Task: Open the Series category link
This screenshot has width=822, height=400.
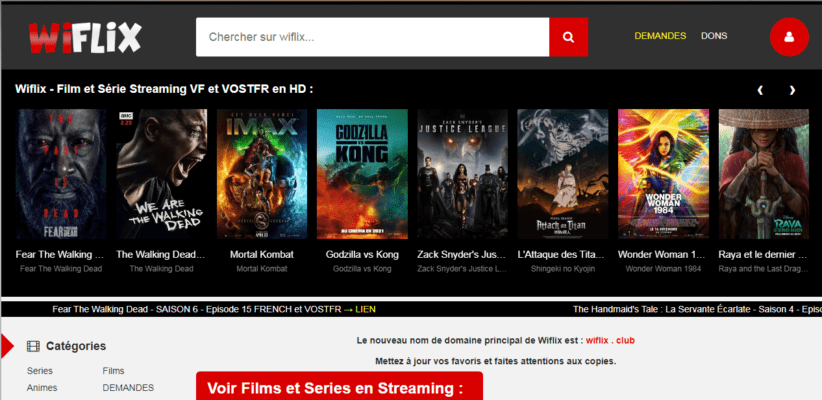Action: point(40,371)
